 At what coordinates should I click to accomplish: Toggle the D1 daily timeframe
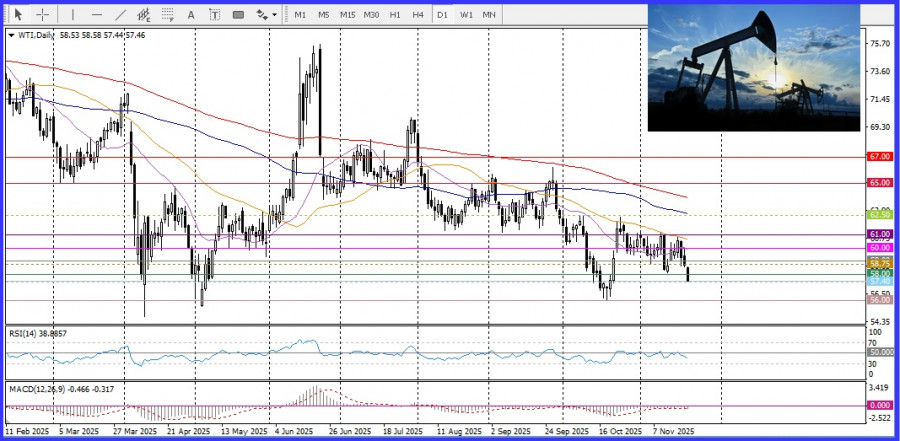(x=442, y=15)
